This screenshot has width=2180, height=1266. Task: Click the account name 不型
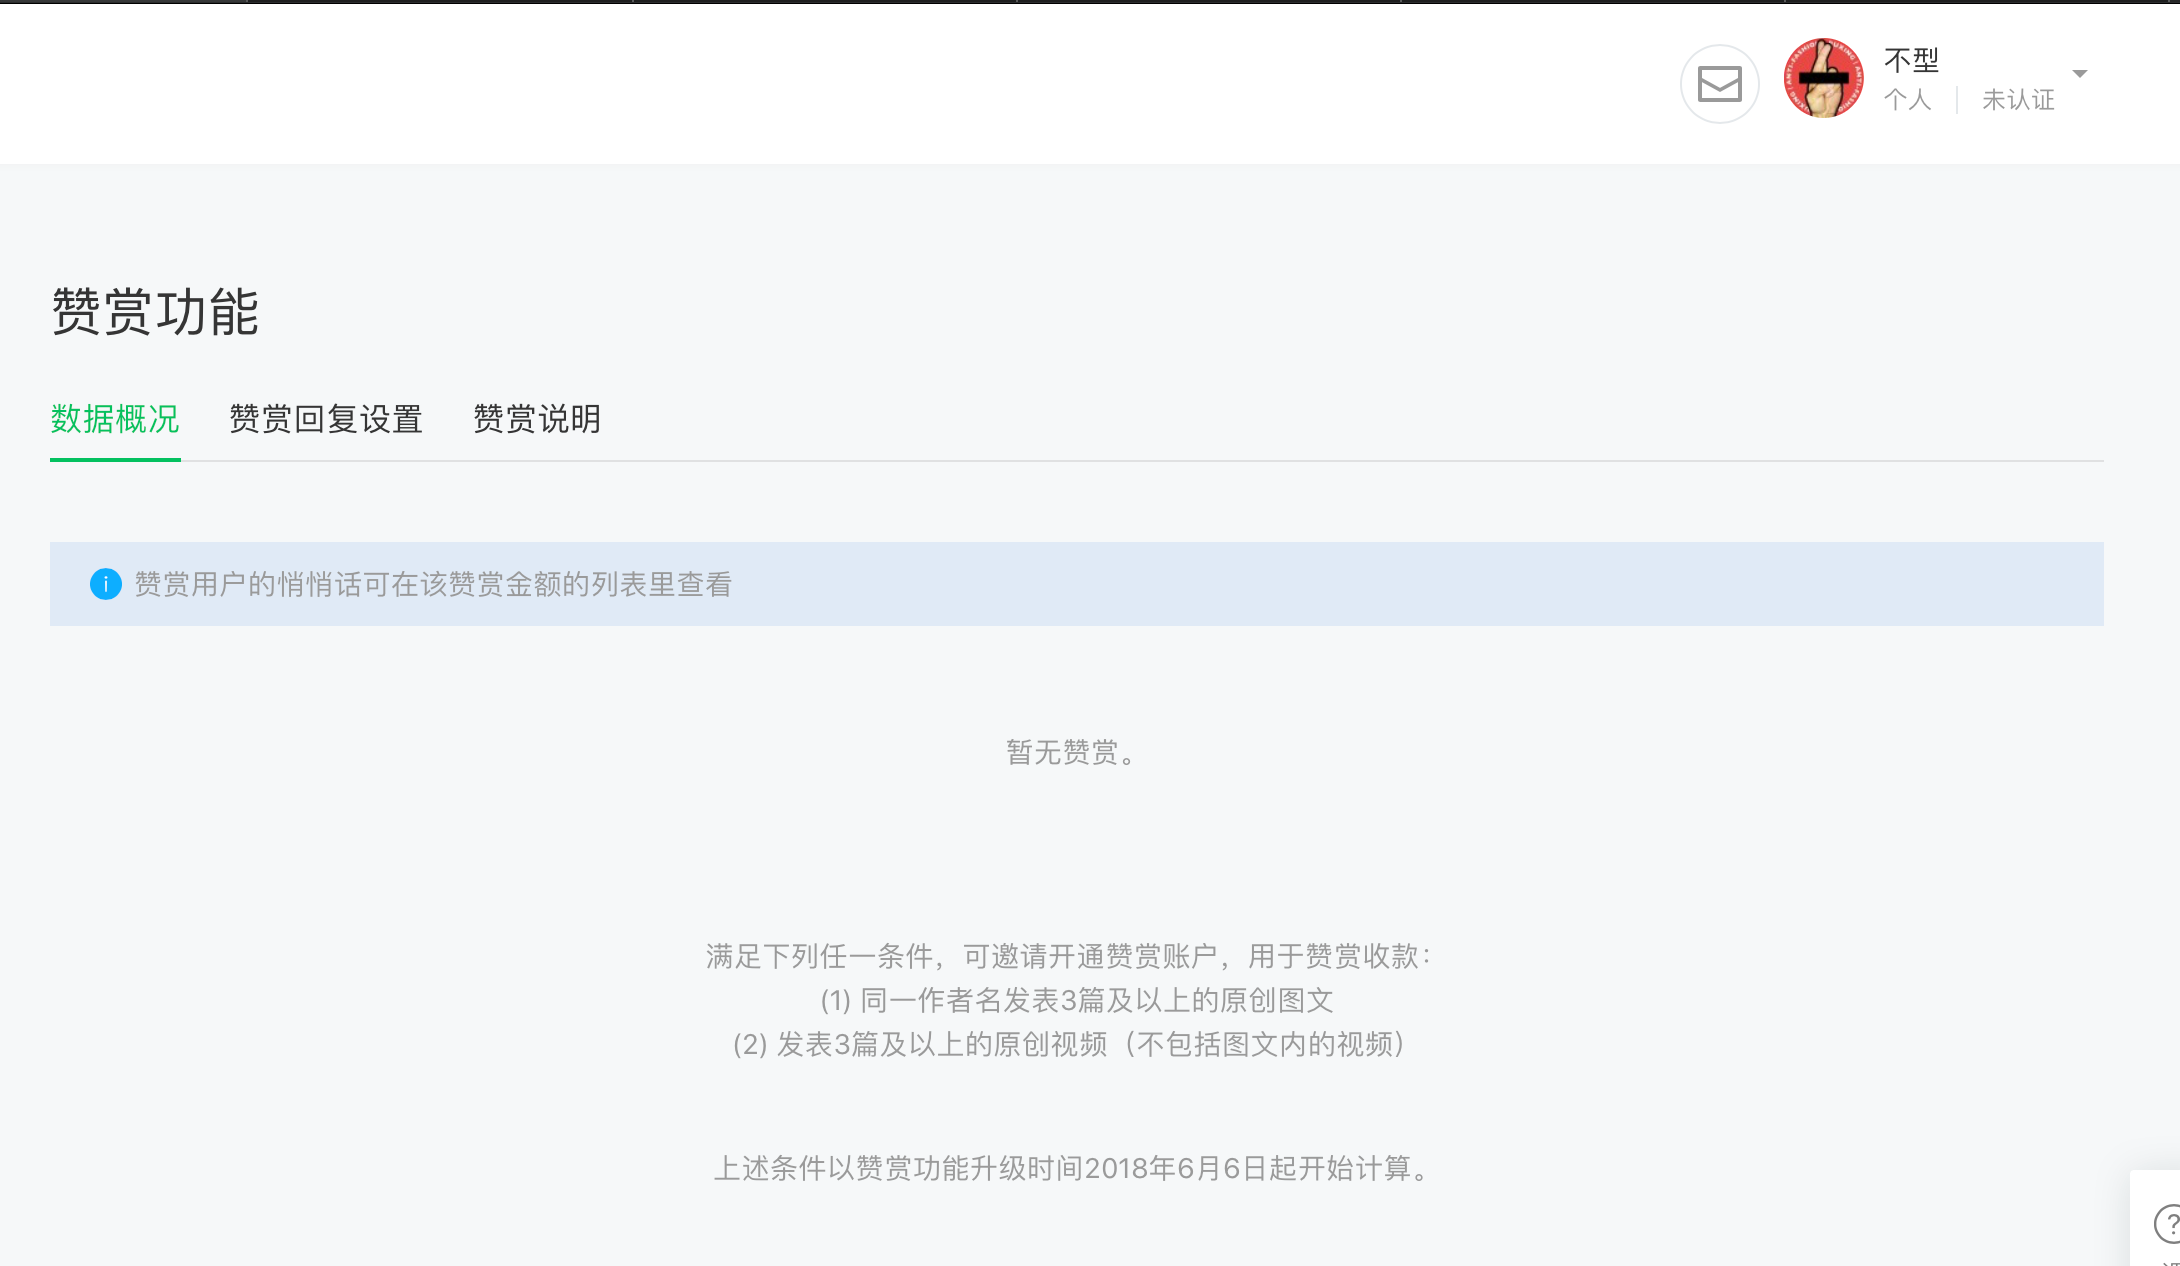click(1911, 60)
